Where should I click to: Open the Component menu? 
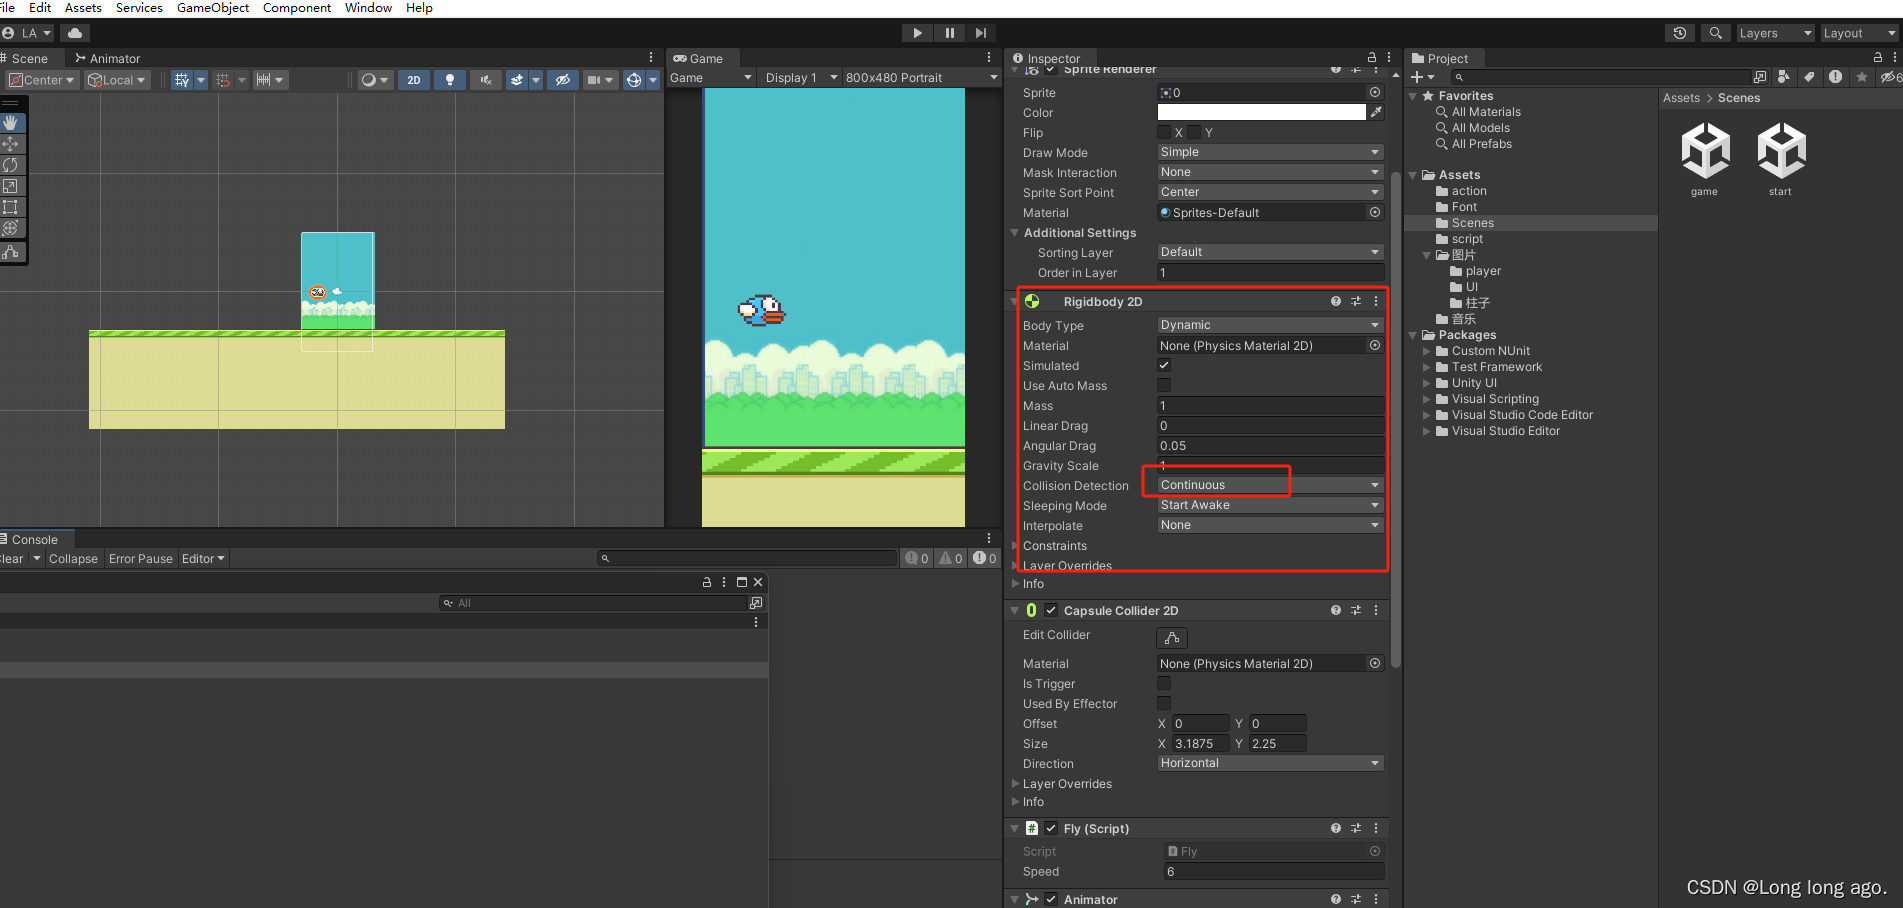pos(297,8)
